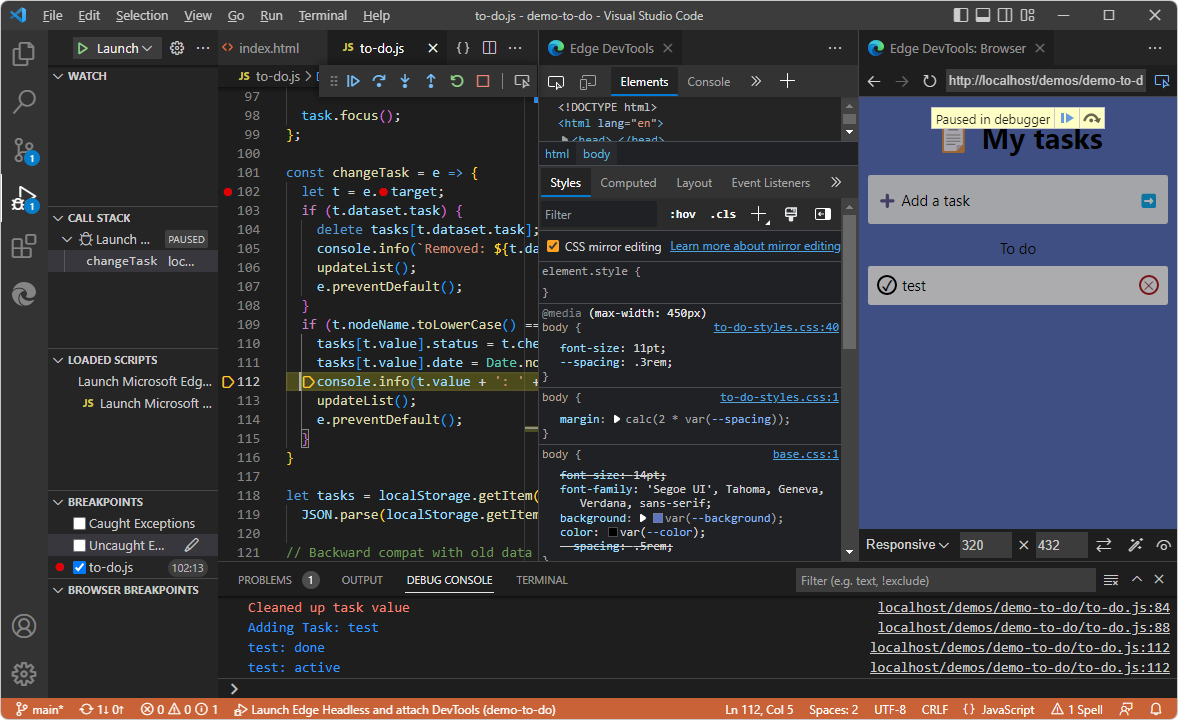Viewport: 1178px width, 720px height.
Task: Click the Continue icon in the debug toolbar
Action: click(x=353, y=81)
